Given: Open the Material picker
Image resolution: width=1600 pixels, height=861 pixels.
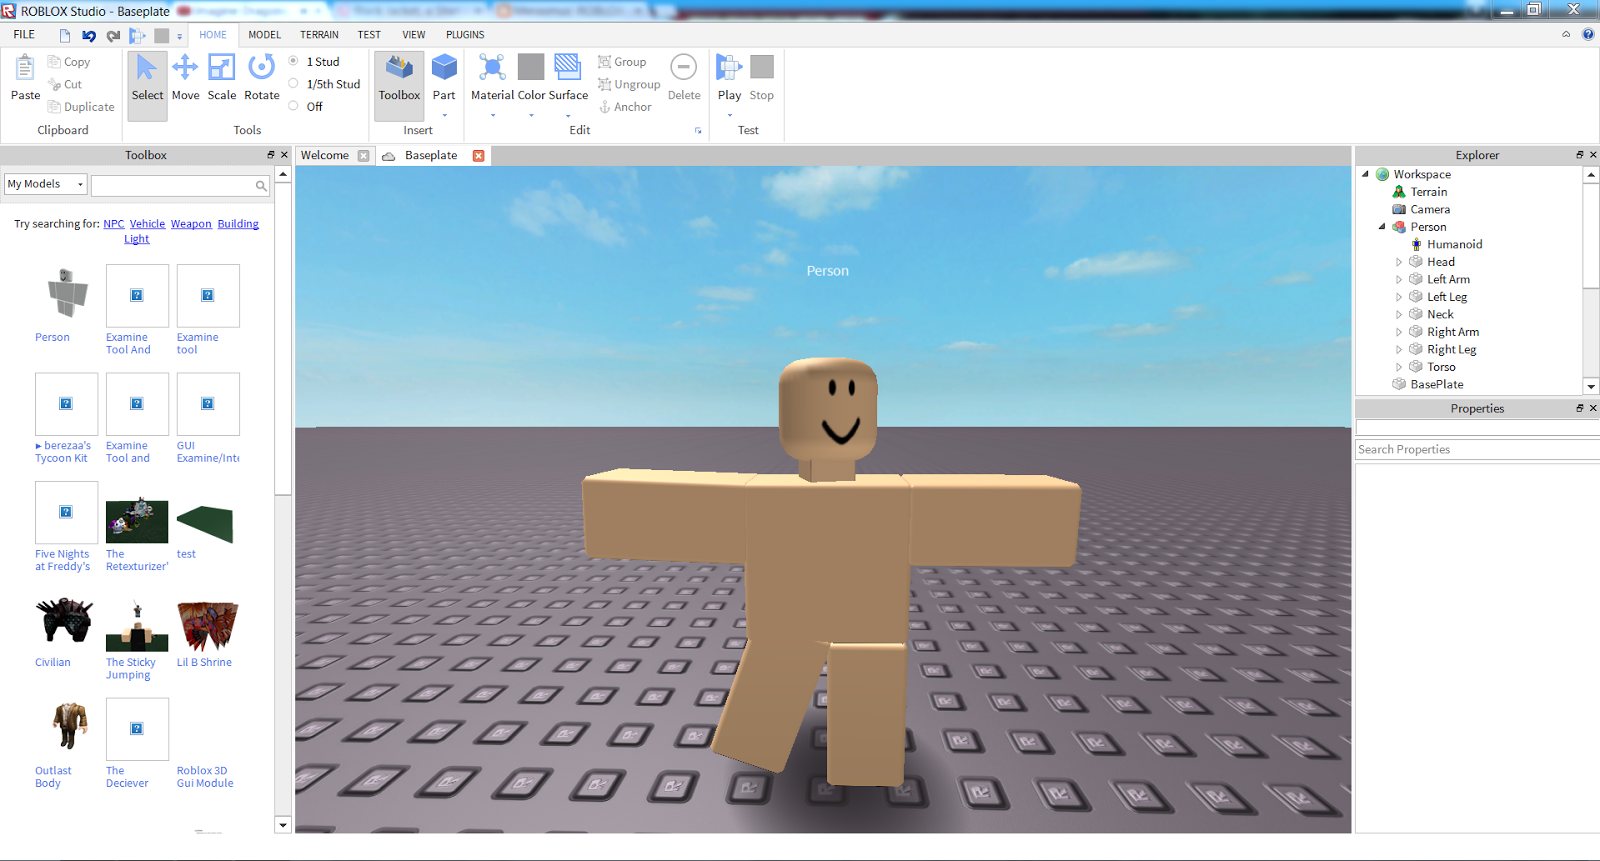Looking at the screenshot, I should click(x=492, y=78).
